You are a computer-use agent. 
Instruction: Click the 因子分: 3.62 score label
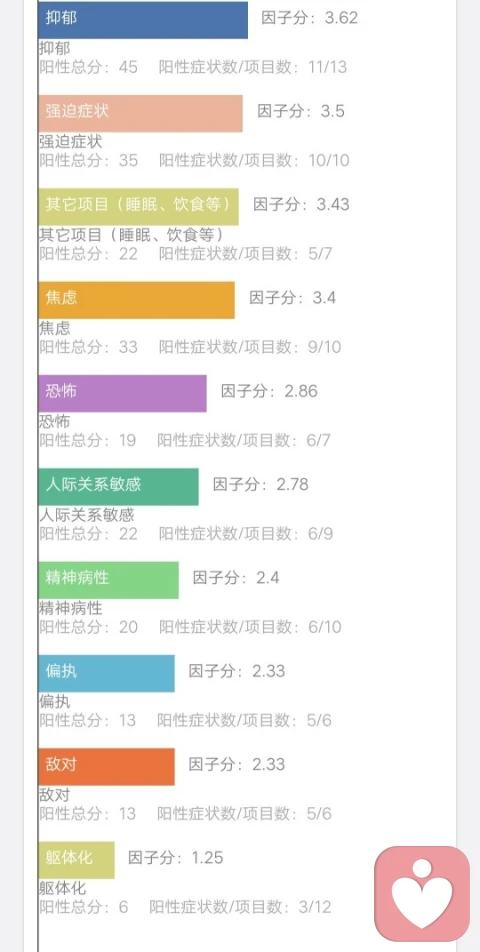coord(309,18)
